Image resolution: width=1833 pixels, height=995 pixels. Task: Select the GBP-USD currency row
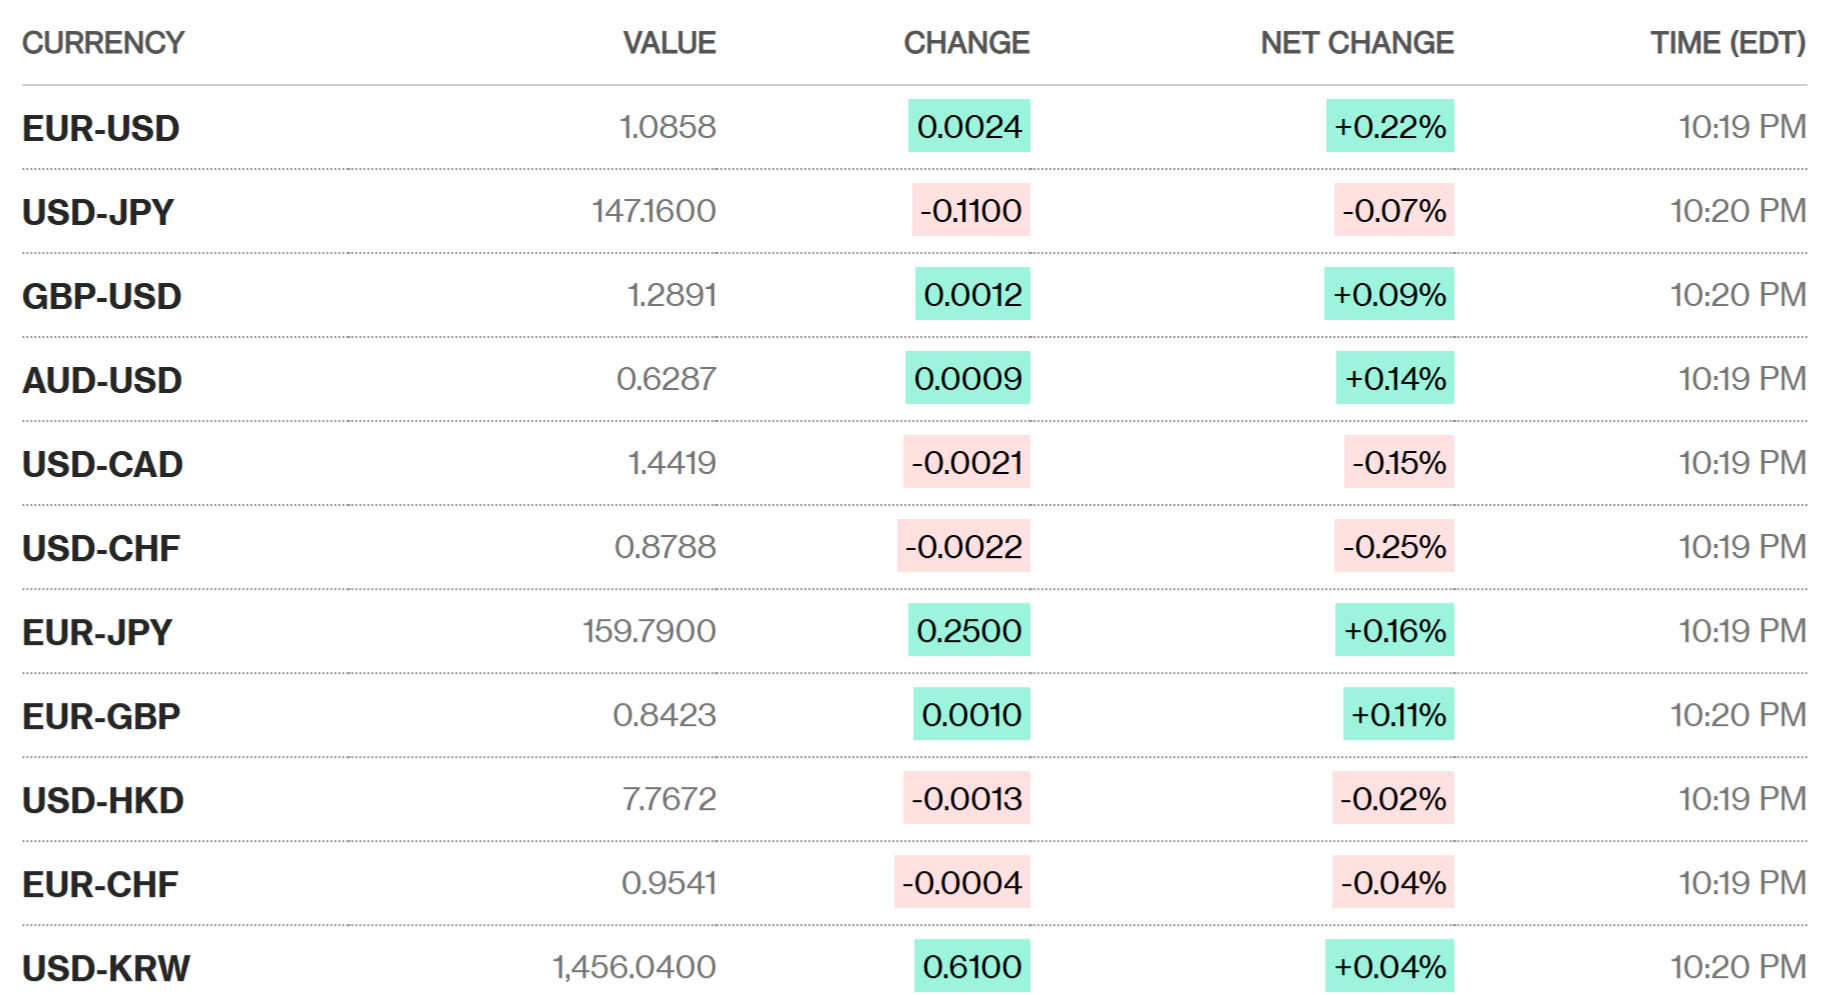point(102,296)
